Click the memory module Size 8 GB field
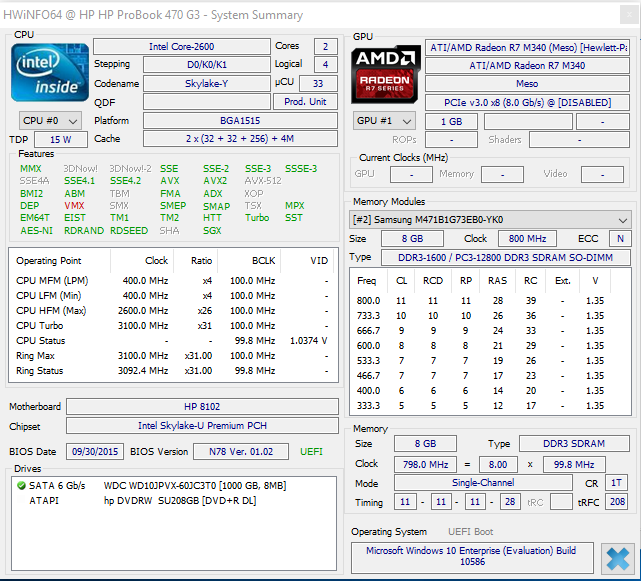The height and width of the screenshot is (581, 641). (x=412, y=239)
